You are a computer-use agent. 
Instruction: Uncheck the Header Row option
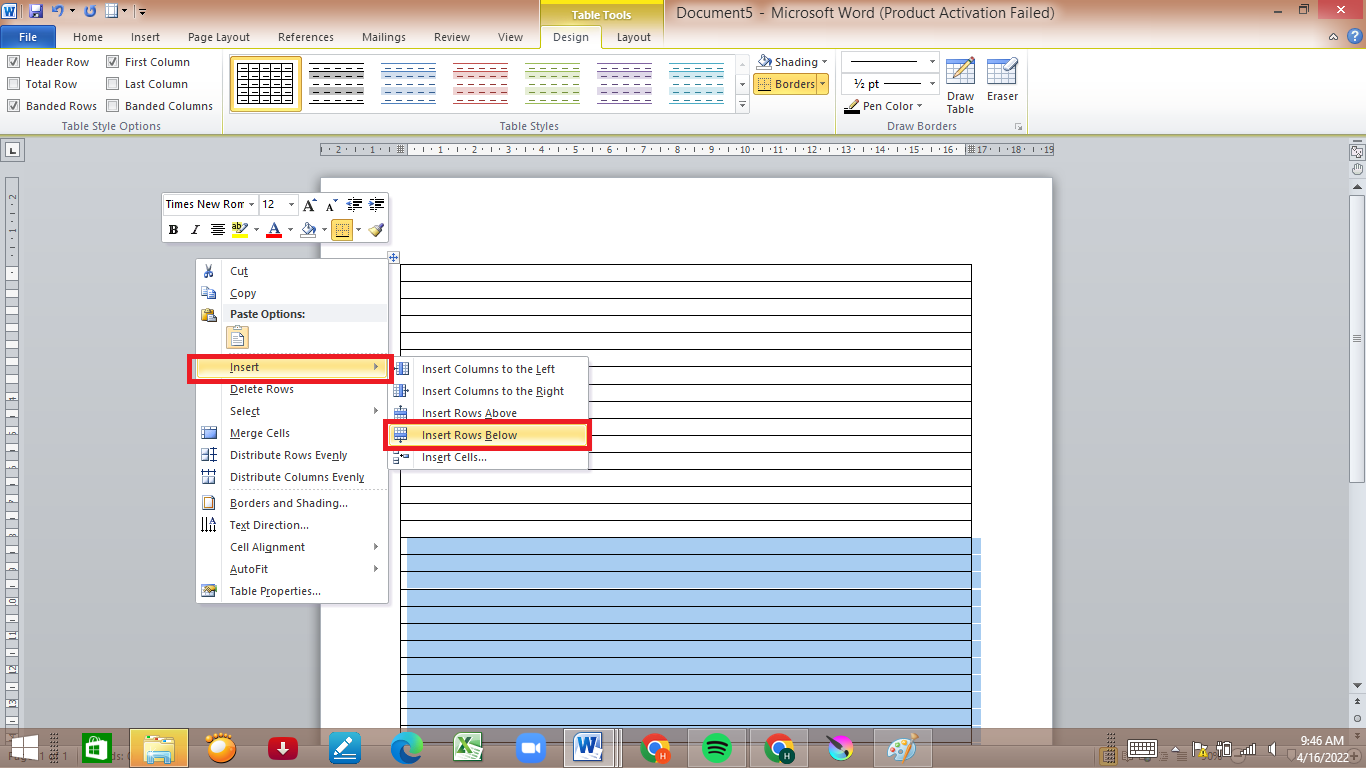(x=14, y=61)
